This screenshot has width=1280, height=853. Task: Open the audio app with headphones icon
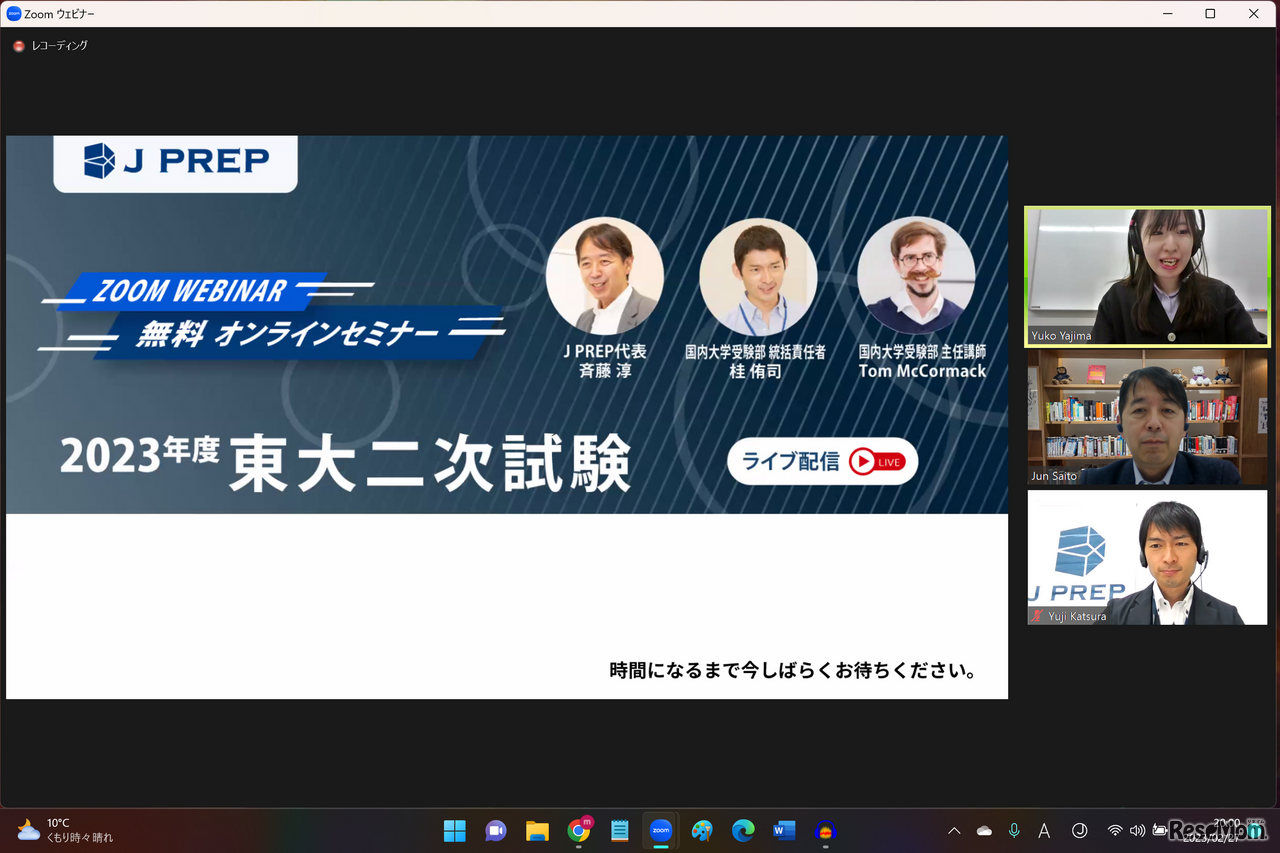click(x=825, y=831)
